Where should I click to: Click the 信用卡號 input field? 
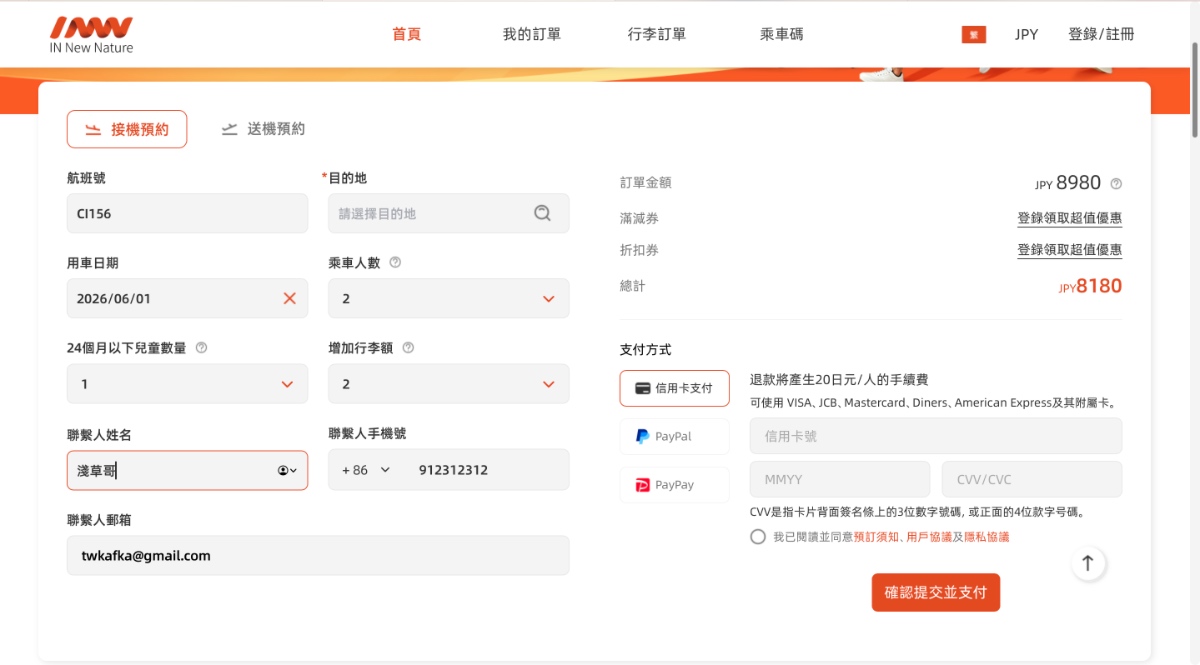coord(936,436)
